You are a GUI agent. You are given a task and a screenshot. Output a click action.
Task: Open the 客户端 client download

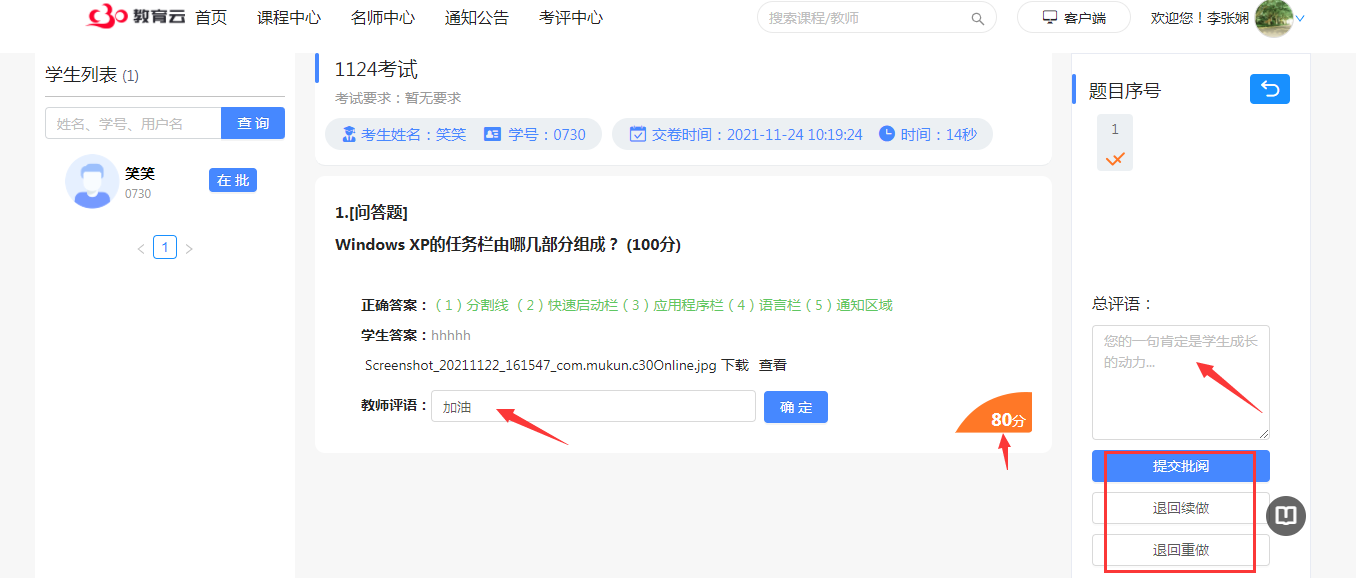(x=1073, y=18)
